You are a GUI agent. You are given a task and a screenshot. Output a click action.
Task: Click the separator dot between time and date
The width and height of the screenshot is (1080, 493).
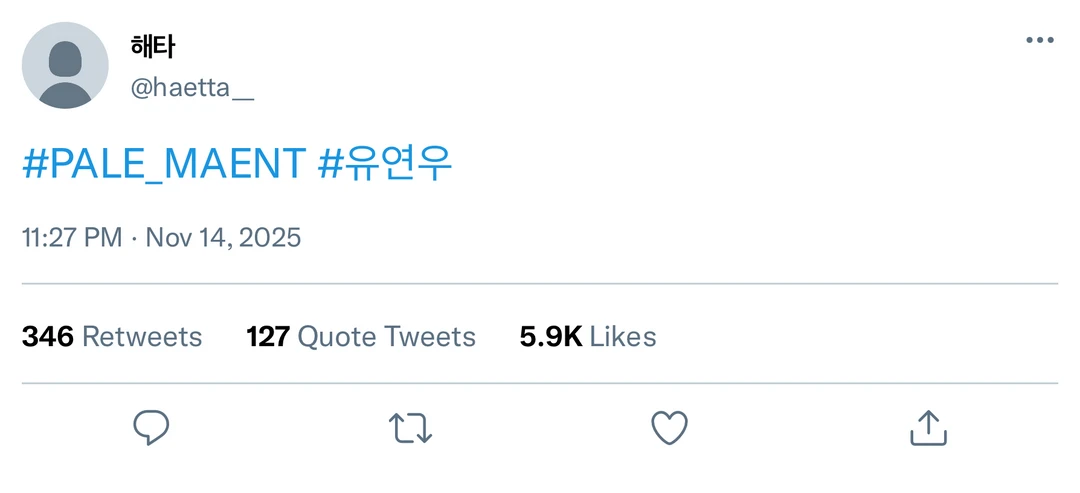(134, 239)
